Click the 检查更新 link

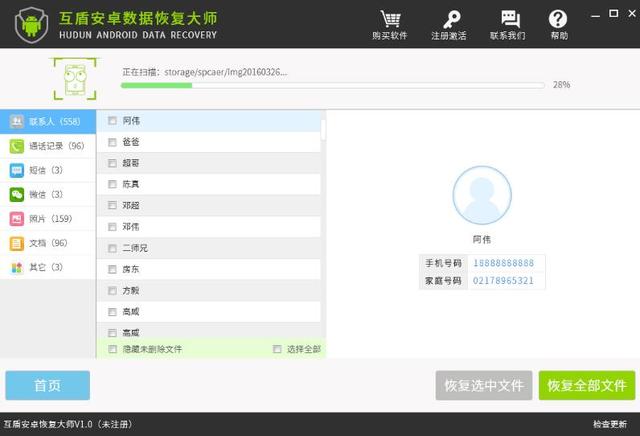click(610, 425)
